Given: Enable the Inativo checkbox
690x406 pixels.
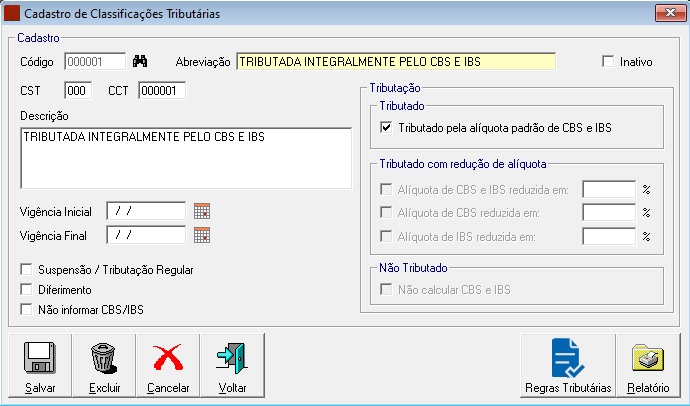Looking at the screenshot, I should click(x=608, y=62).
